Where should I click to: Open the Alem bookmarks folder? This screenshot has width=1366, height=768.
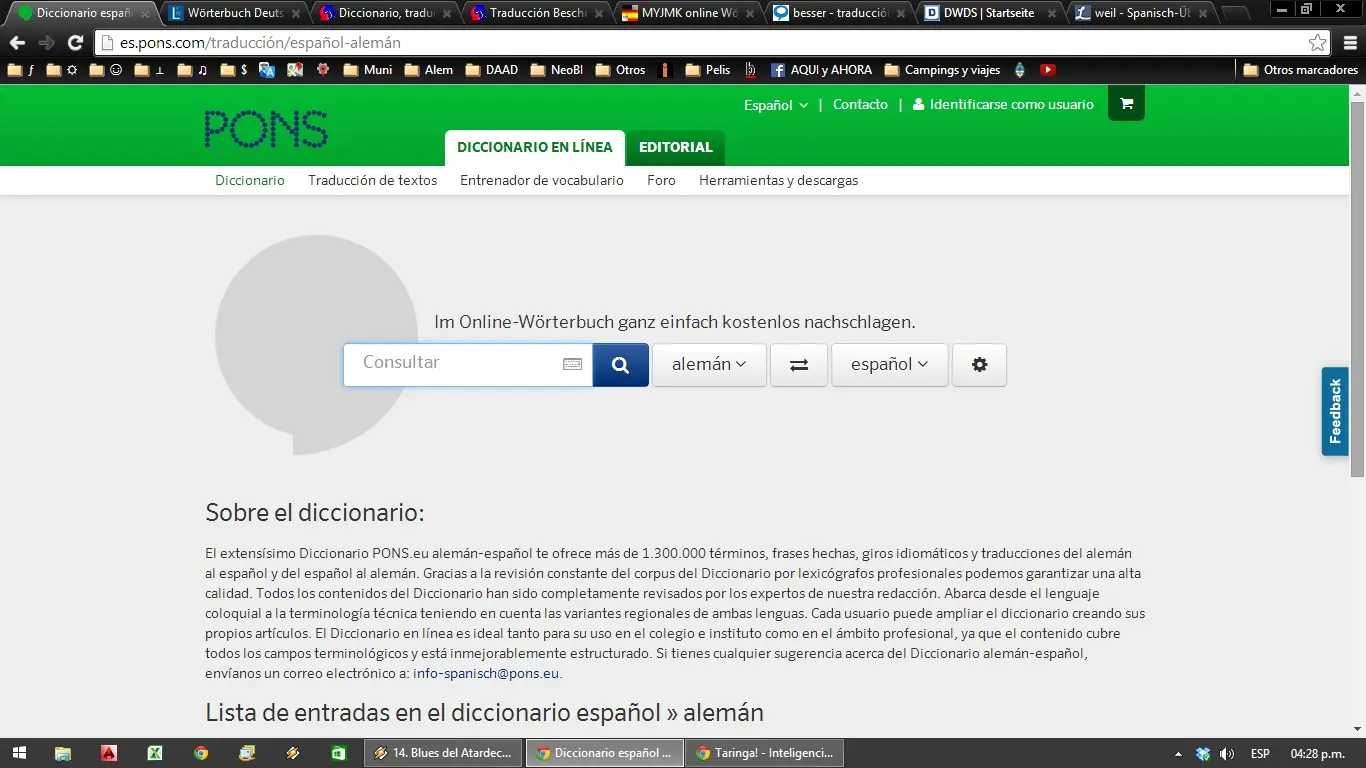[428, 70]
